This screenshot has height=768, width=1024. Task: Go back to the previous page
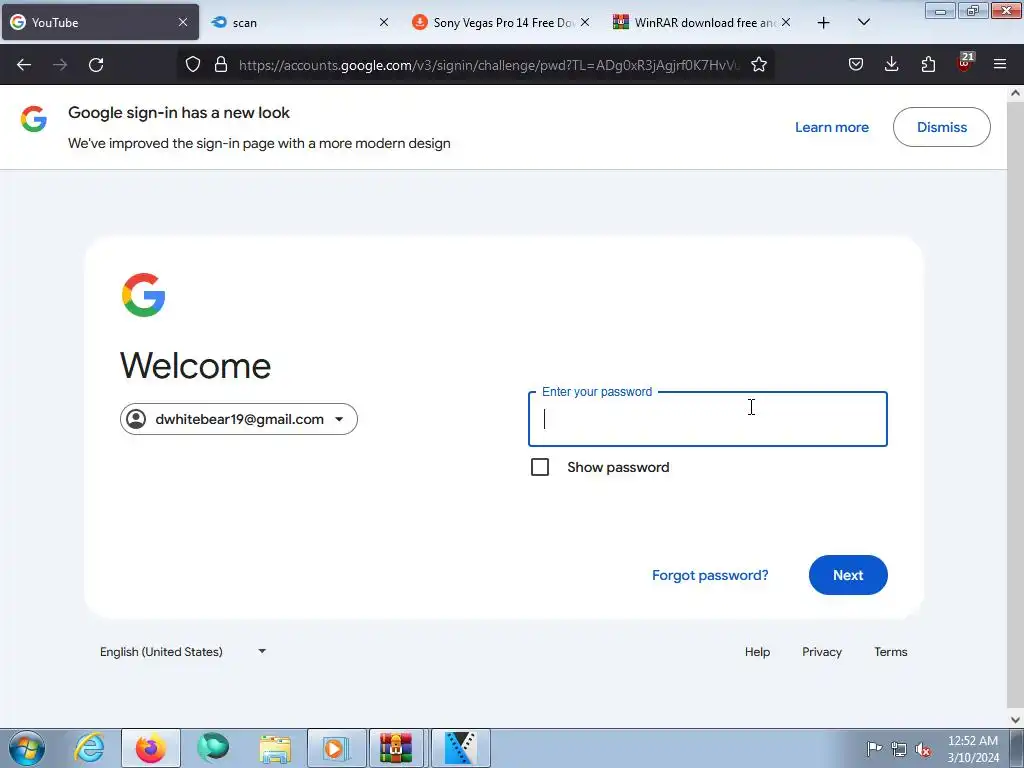tap(24, 65)
